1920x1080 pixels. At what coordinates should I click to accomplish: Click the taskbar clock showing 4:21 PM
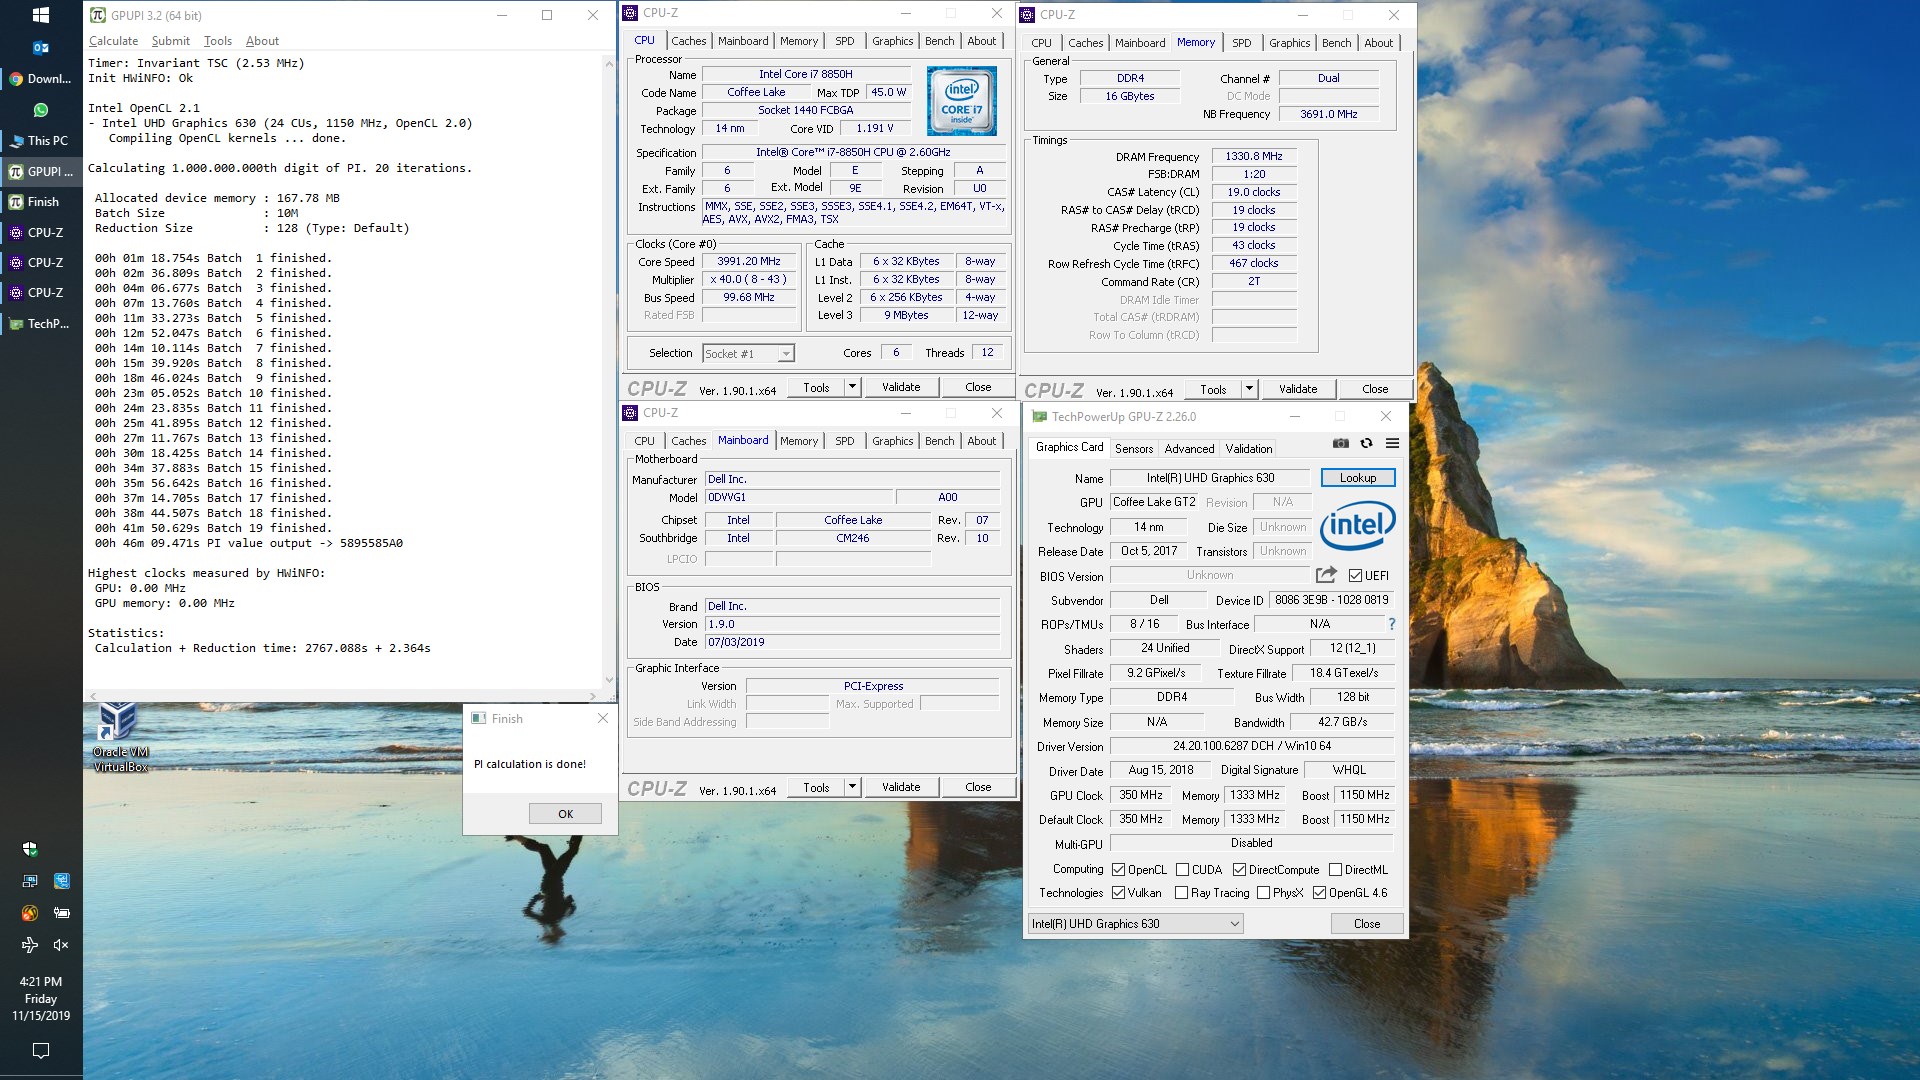coord(41,998)
